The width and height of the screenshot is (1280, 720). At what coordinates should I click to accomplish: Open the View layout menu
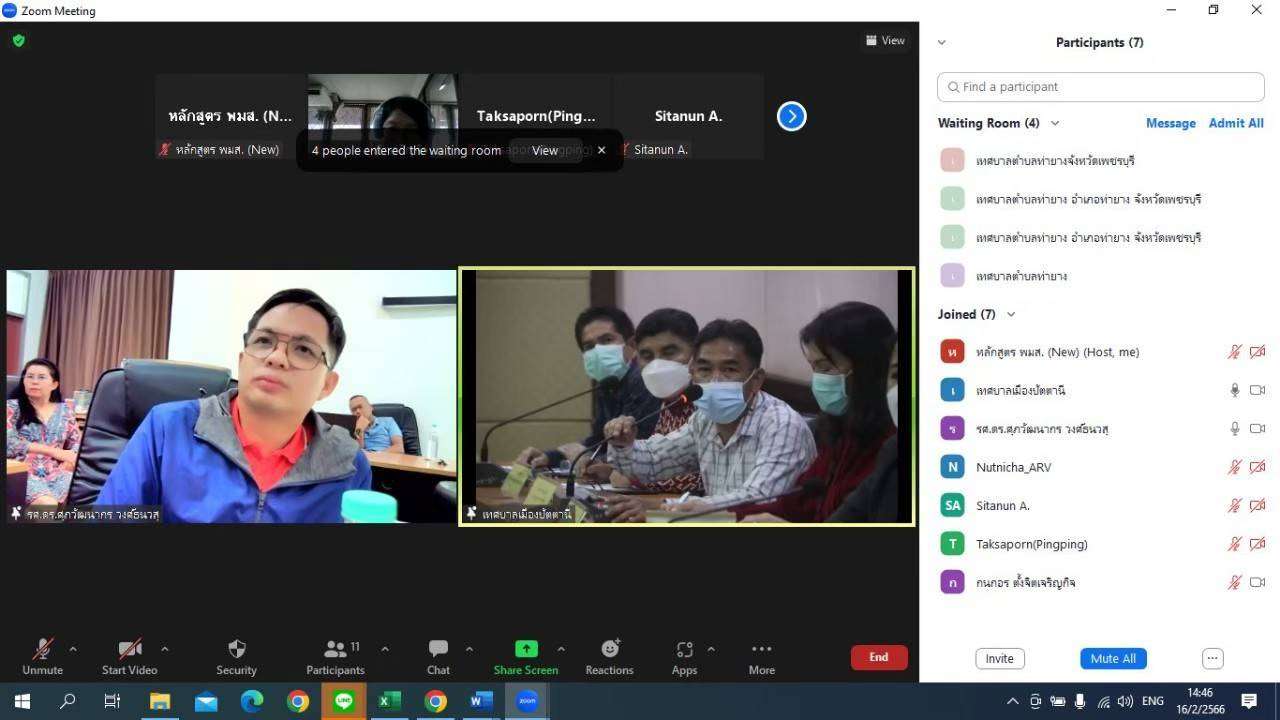tap(885, 41)
